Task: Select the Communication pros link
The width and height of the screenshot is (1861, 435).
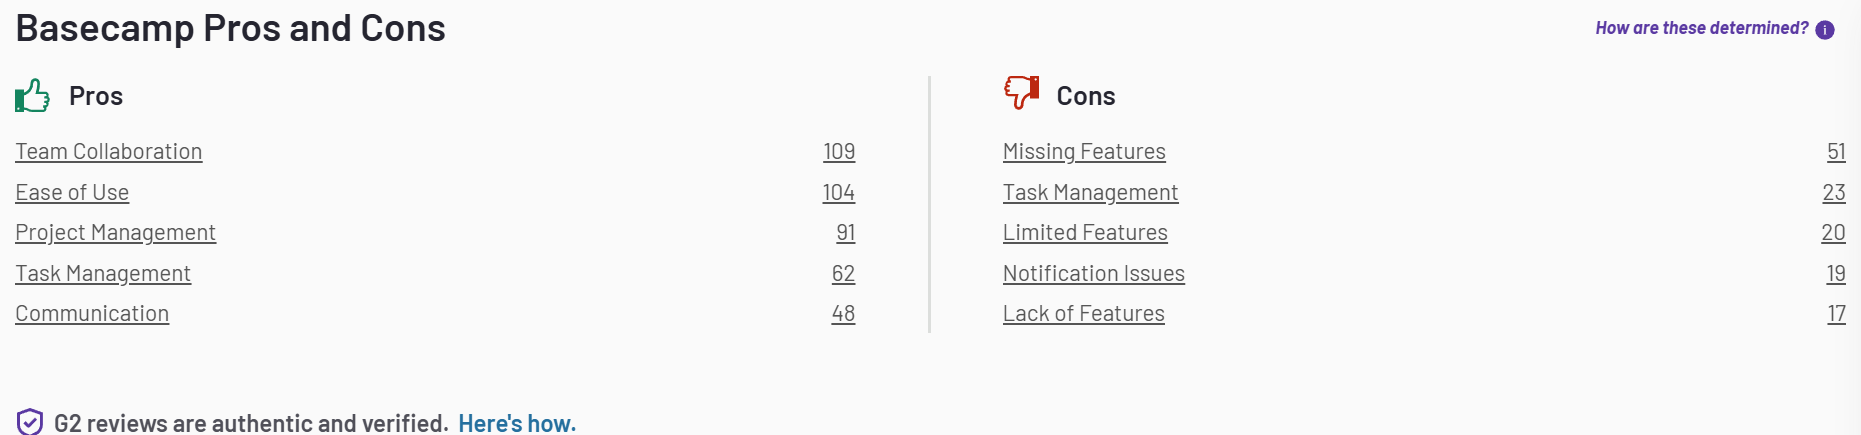Action: 92,314
